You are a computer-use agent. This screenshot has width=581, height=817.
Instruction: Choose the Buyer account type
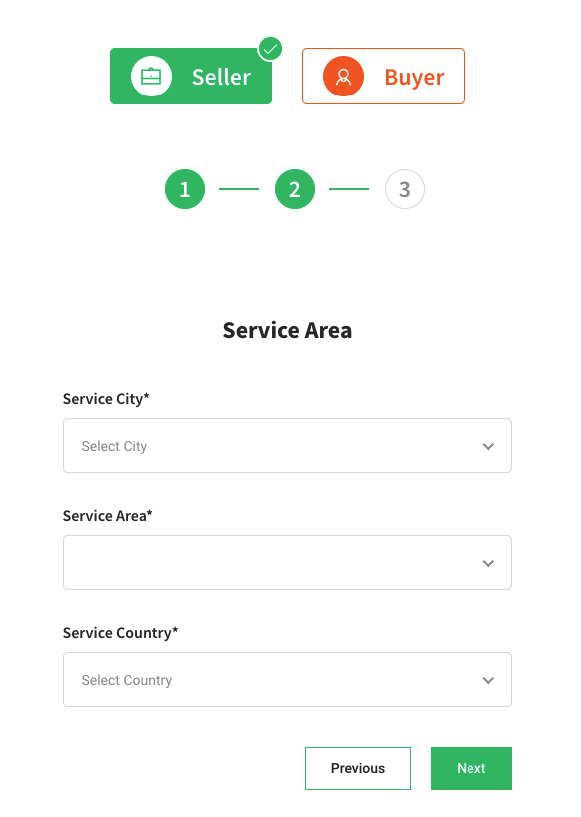pyautogui.click(x=384, y=76)
